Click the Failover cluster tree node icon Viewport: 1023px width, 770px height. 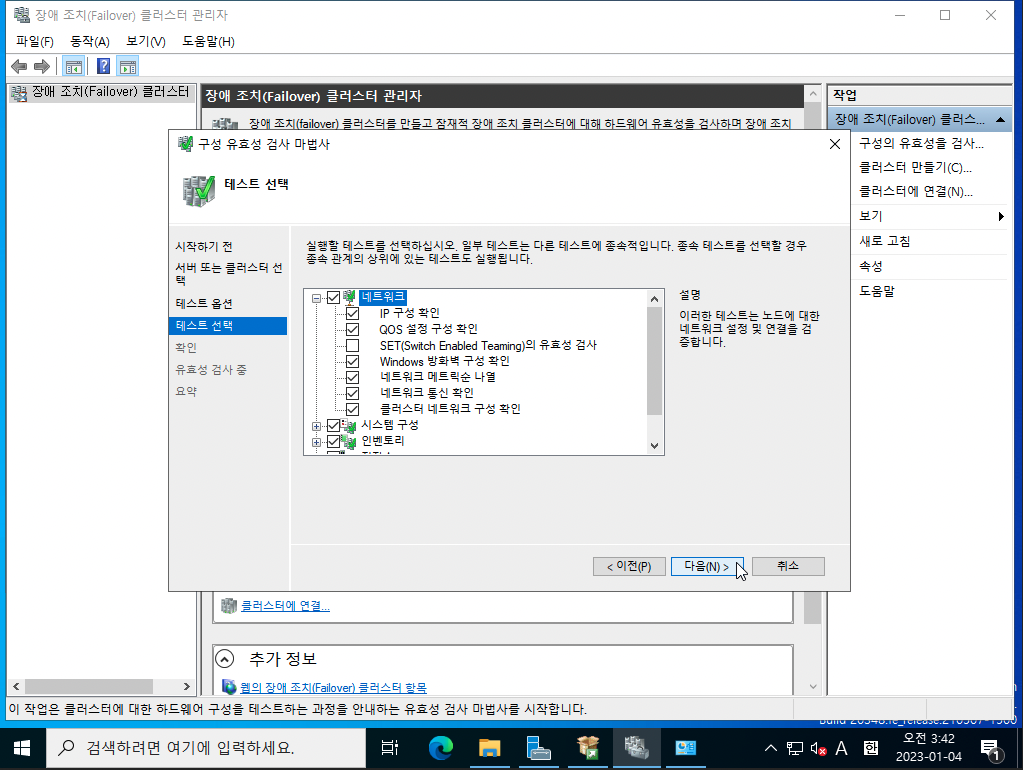pos(19,93)
